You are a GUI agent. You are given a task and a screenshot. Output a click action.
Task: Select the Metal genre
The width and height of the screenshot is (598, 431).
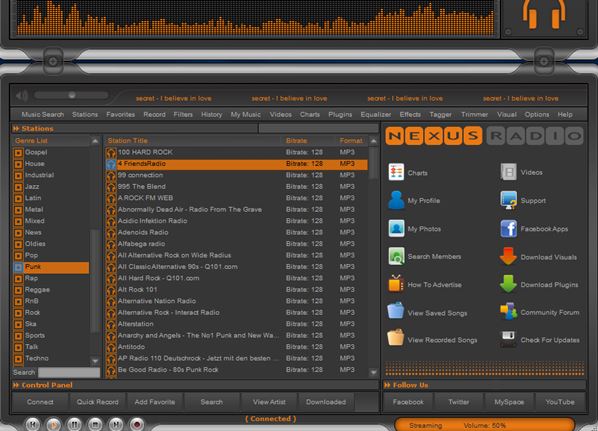point(34,209)
